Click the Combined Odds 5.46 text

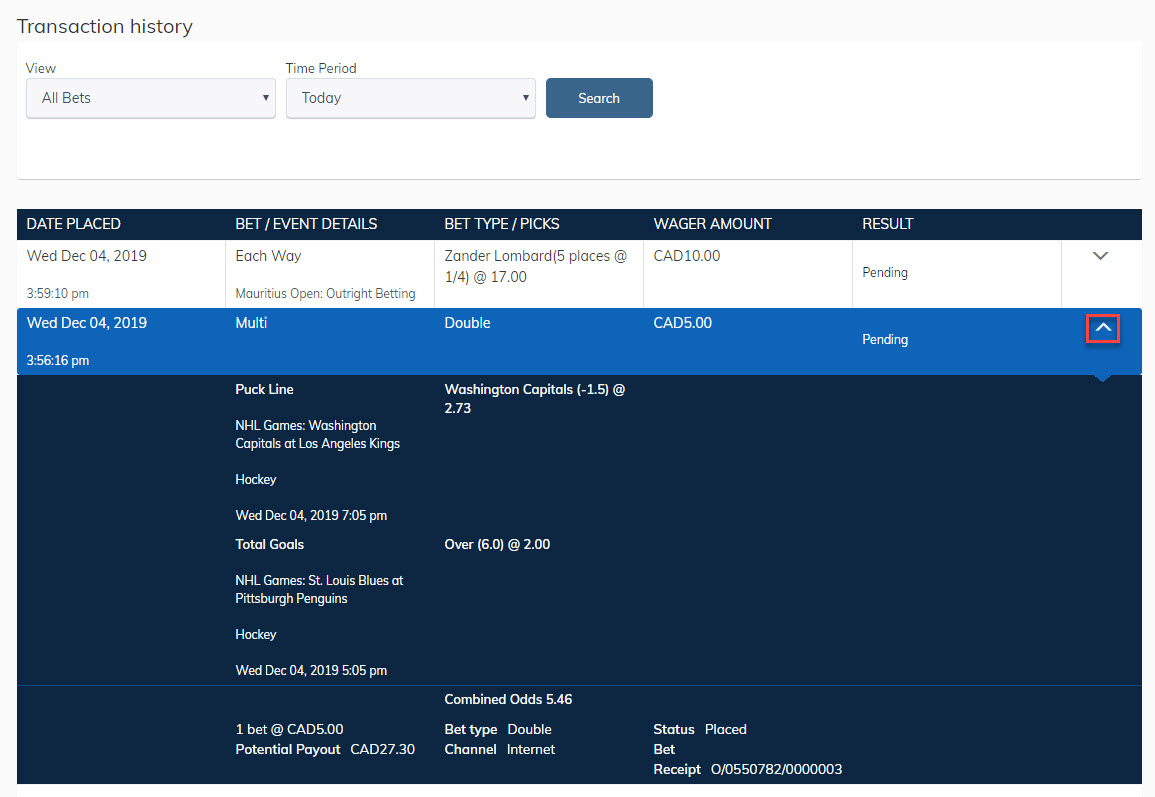pos(508,700)
